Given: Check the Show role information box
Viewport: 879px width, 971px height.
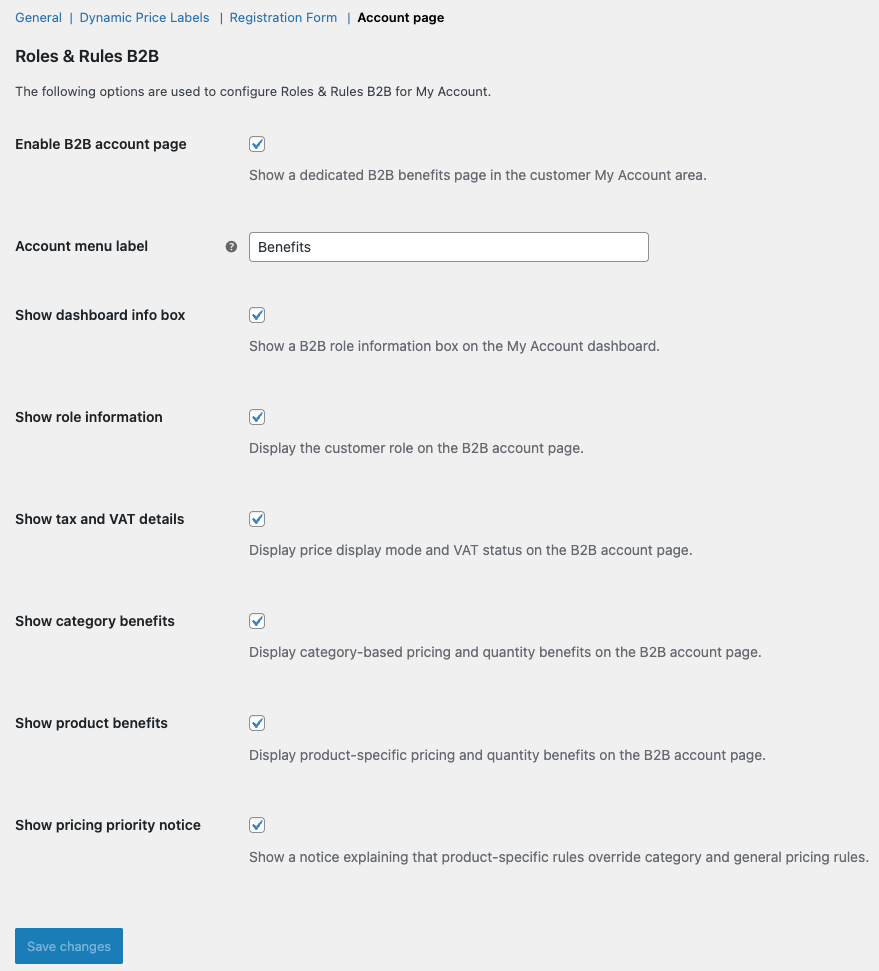Looking at the screenshot, I should 257,417.
